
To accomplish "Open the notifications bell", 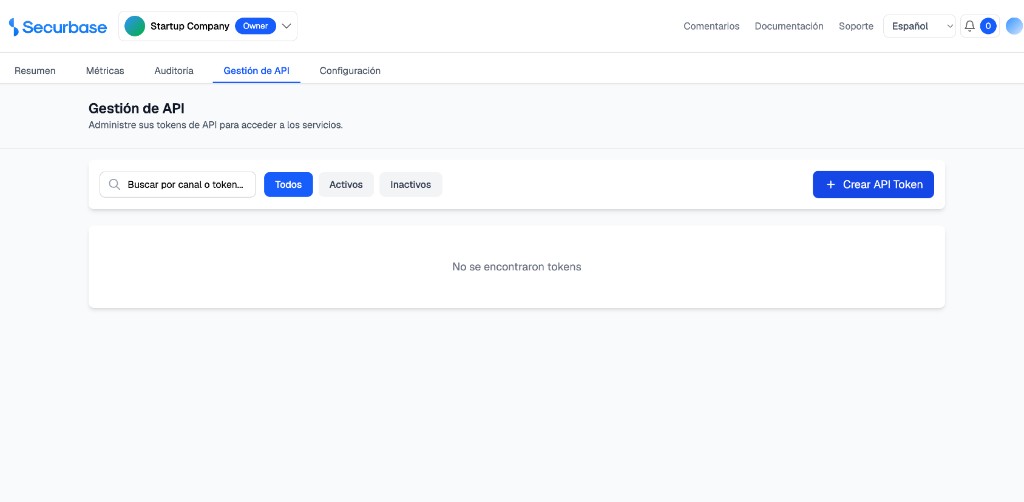I will 970,26.
